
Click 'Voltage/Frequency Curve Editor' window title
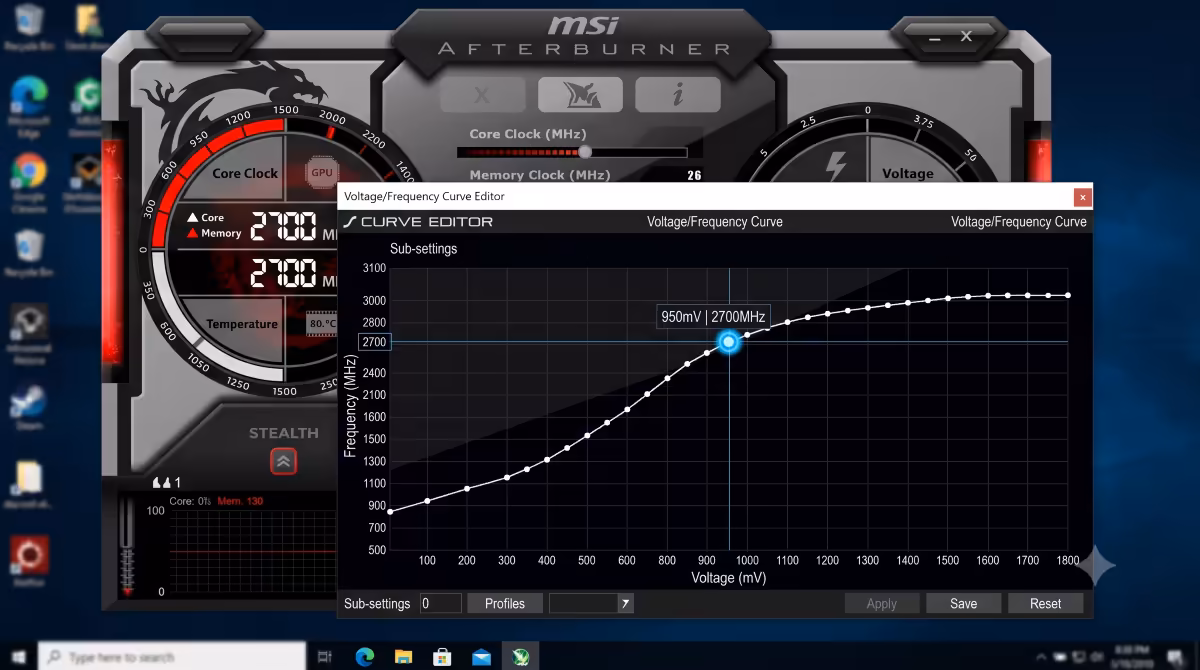point(425,197)
